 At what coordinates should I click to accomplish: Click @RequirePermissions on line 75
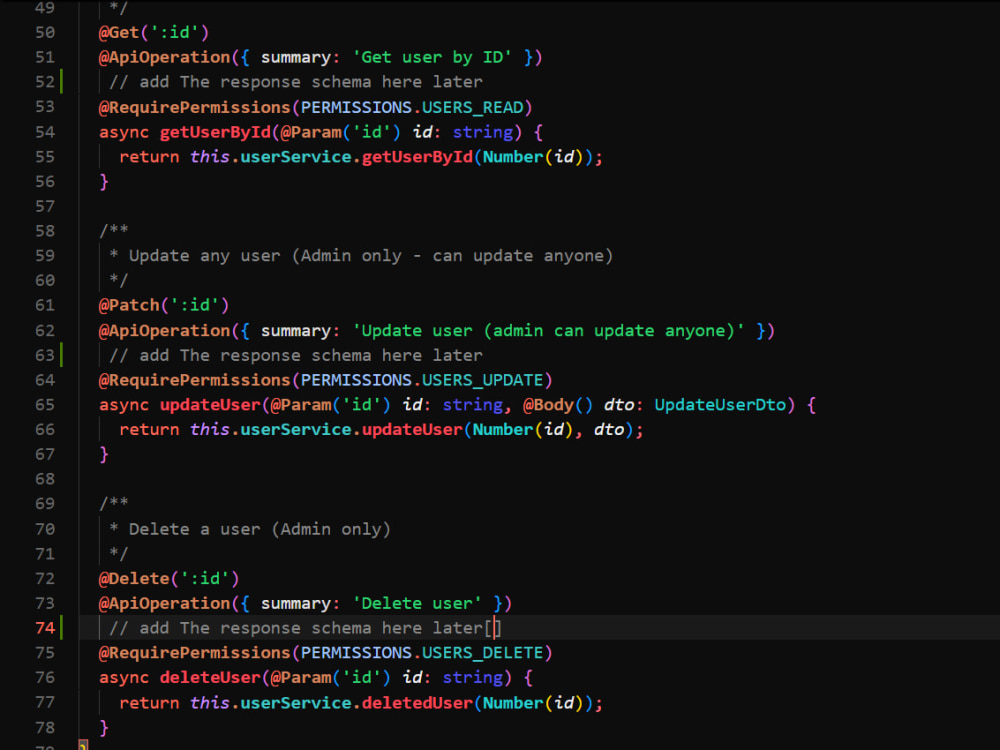tap(195, 653)
